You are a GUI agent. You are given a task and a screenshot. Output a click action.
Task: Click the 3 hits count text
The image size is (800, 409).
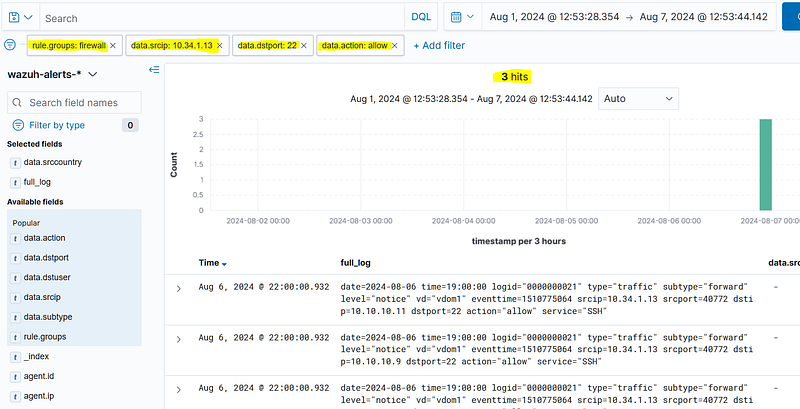514,77
